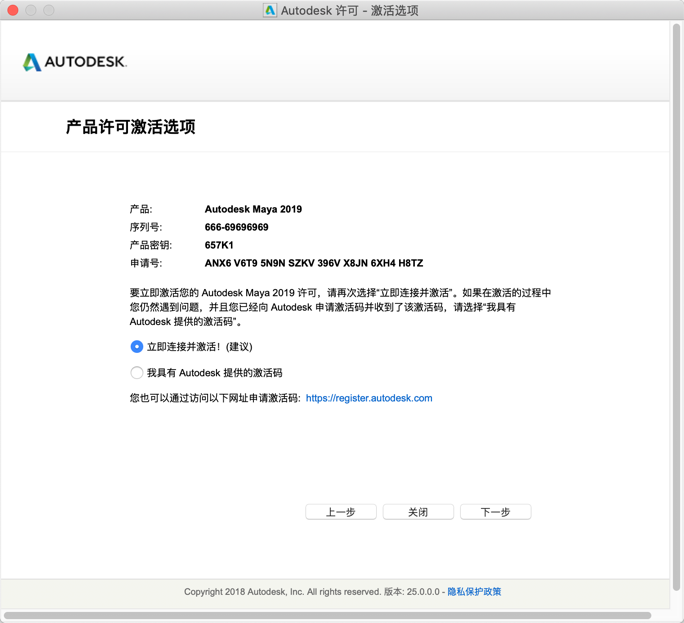This screenshot has width=684, height=623.
Task: Click the product name Autodesk Maya 2019
Action: click(x=253, y=210)
